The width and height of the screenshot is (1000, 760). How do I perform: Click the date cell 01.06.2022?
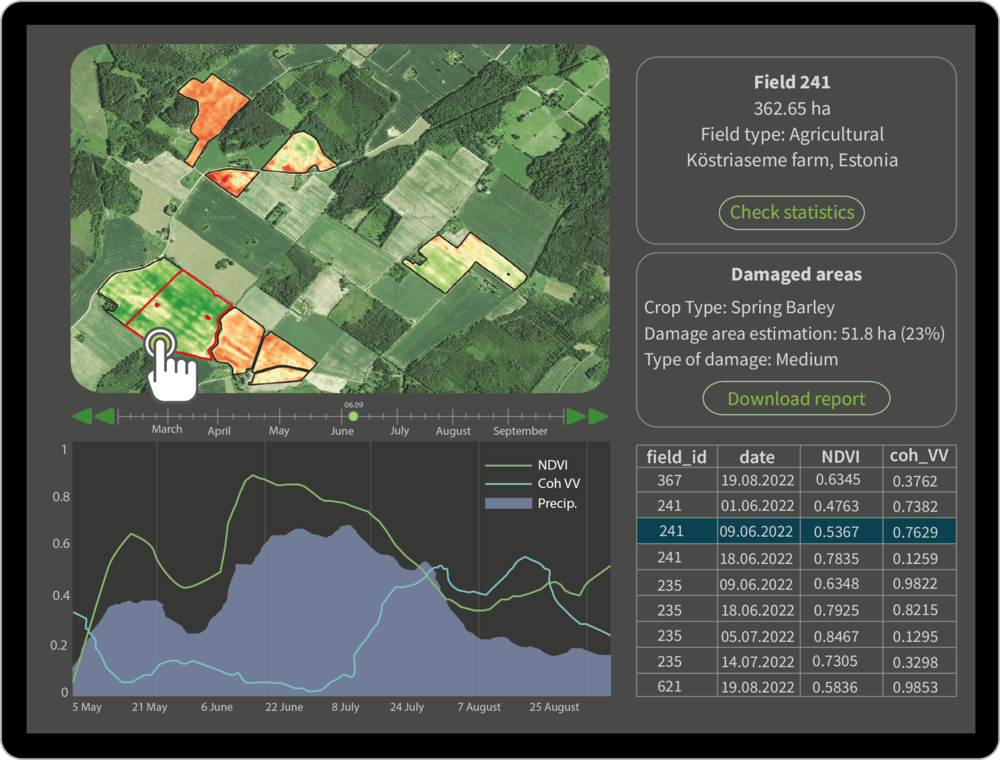pyautogui.click(x=758, y=506)
